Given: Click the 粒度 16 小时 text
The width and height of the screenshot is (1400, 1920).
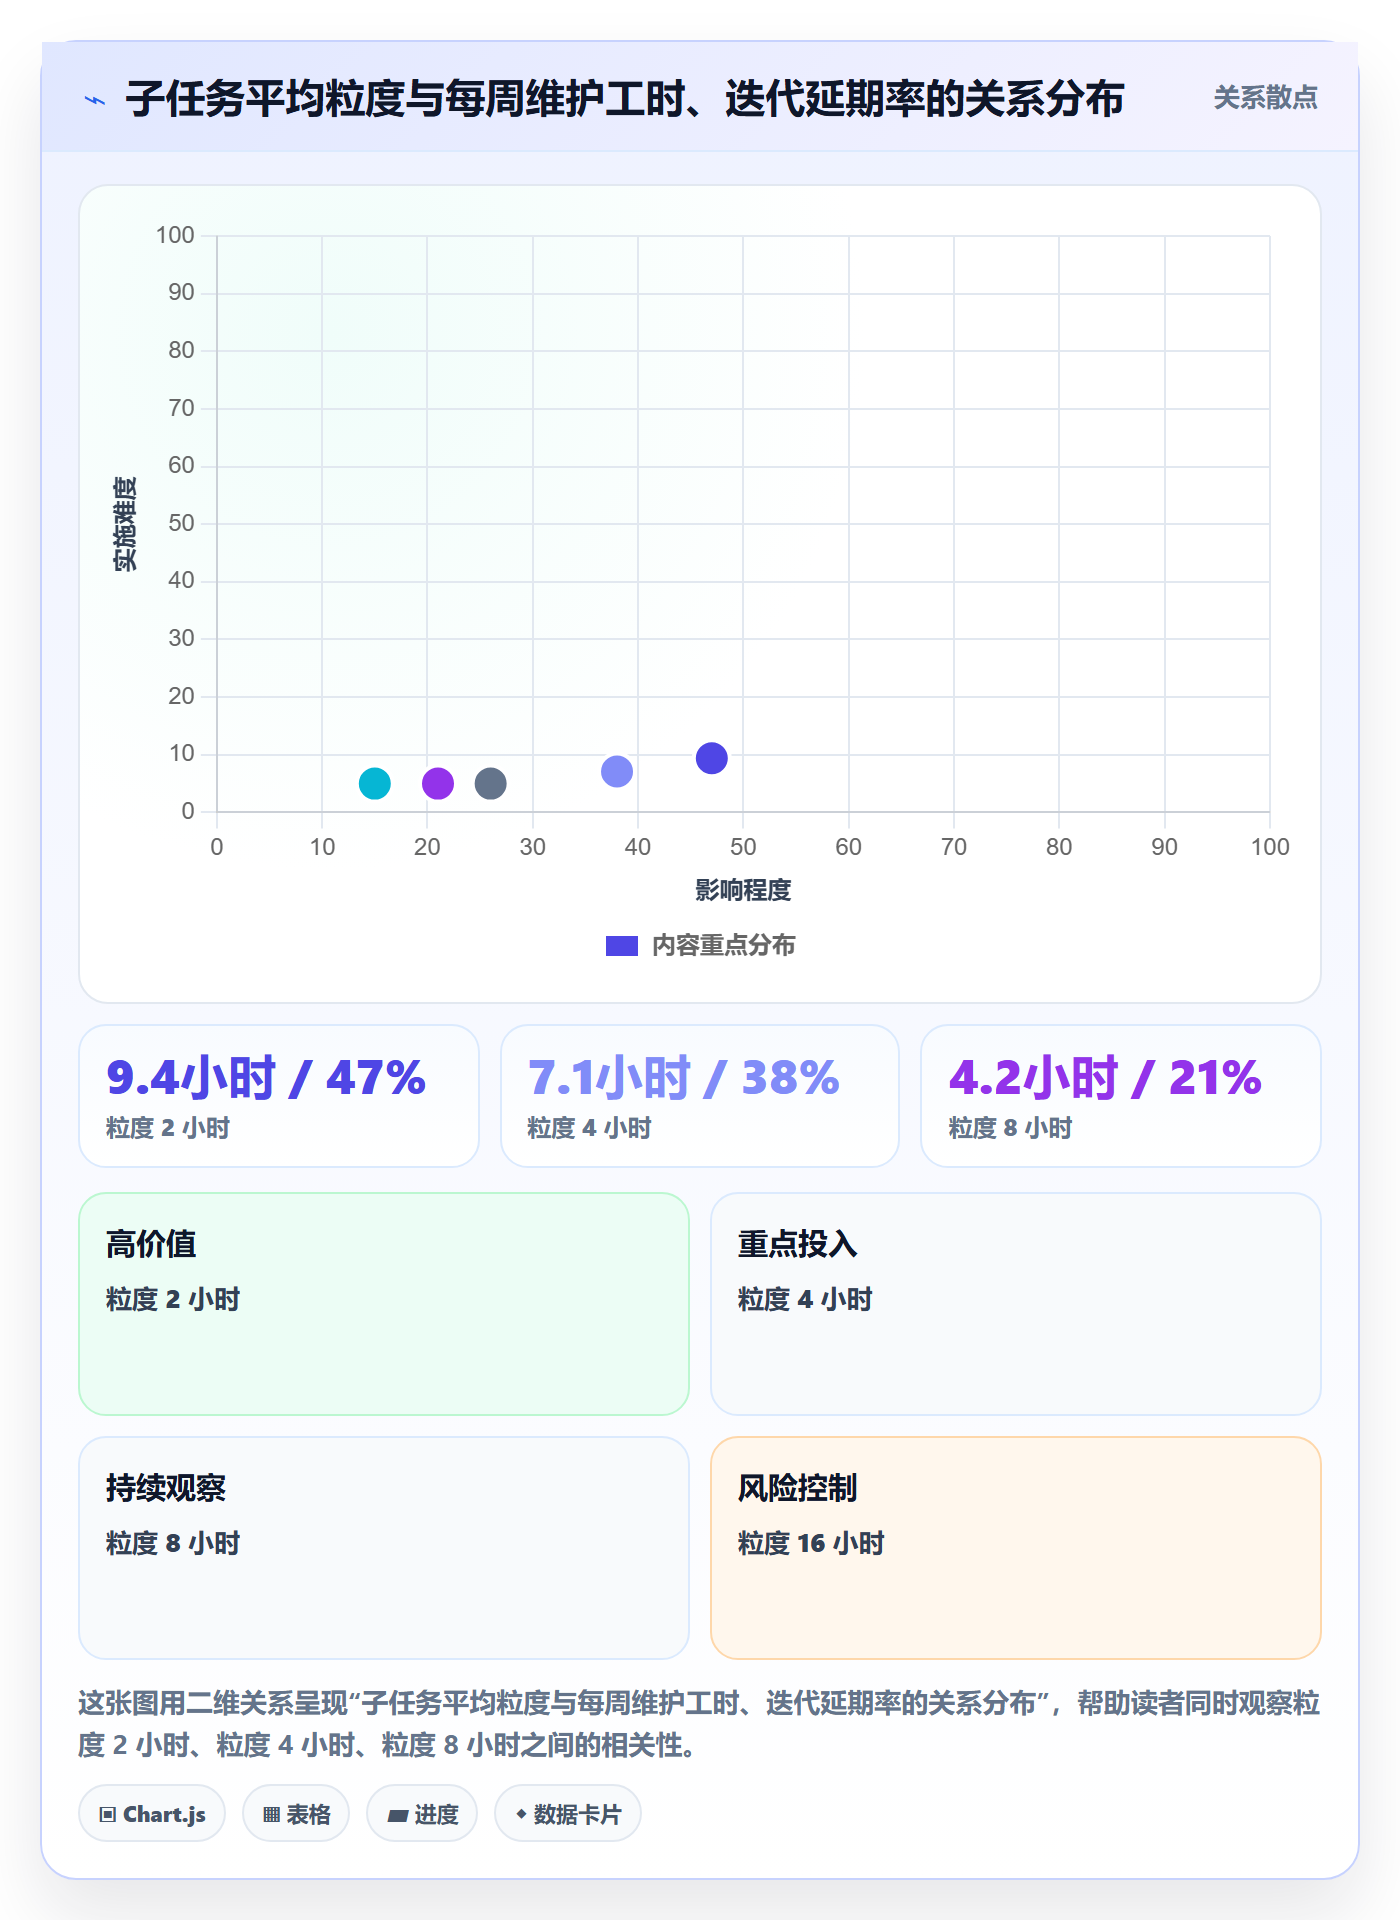Looking at the screenshot, I should pos(811,1543).
